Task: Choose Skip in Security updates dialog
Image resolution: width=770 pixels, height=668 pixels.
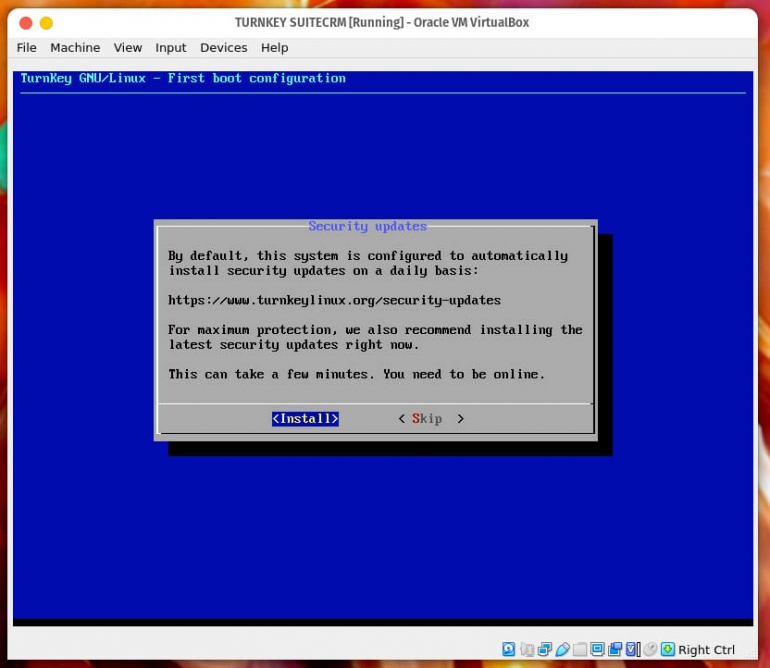Action: [x=431, y=418]
